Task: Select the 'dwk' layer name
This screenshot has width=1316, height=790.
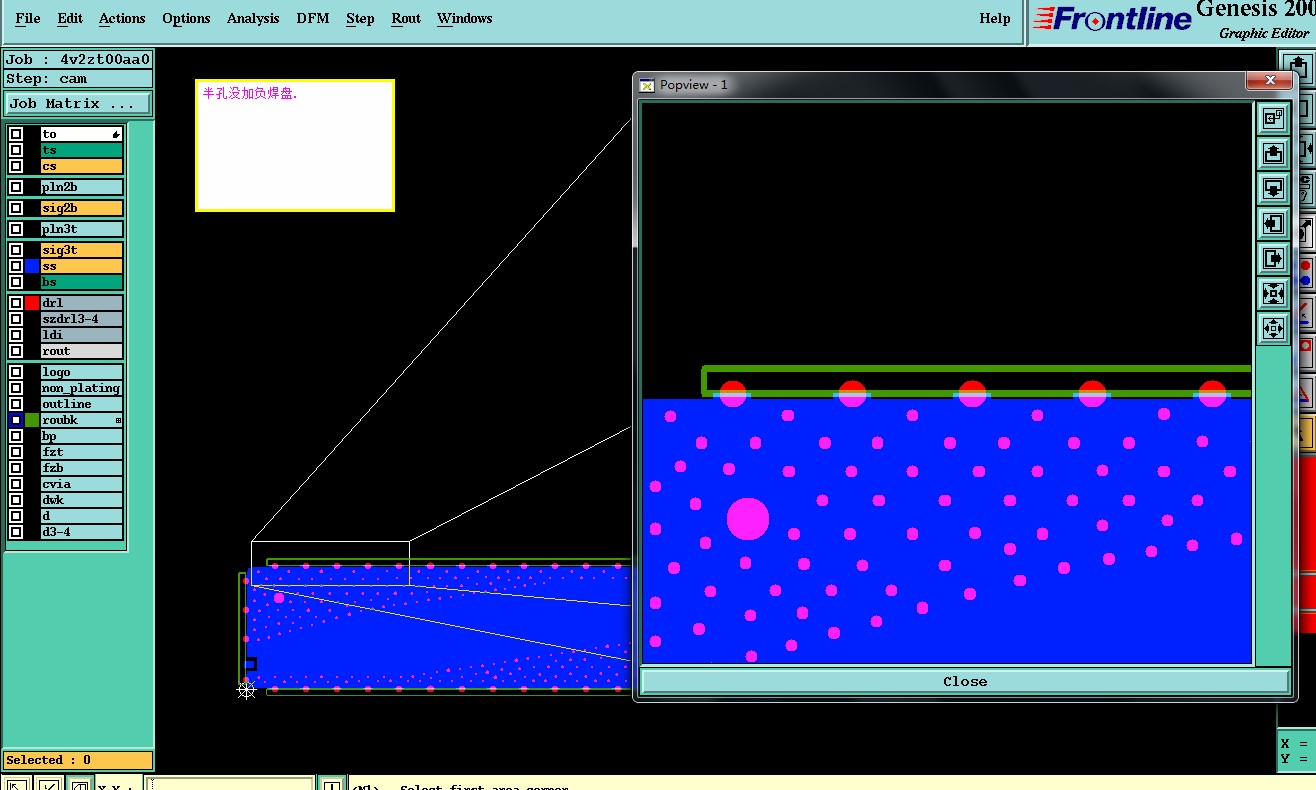Action: (x=81, y=500)
